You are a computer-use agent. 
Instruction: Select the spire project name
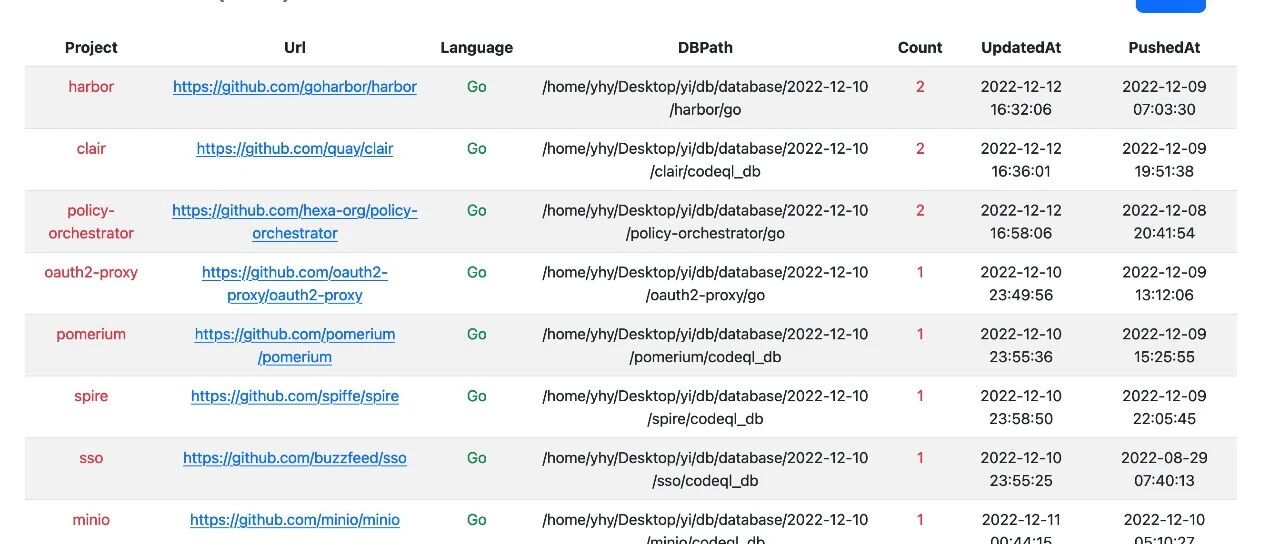(x=91, y=397)
